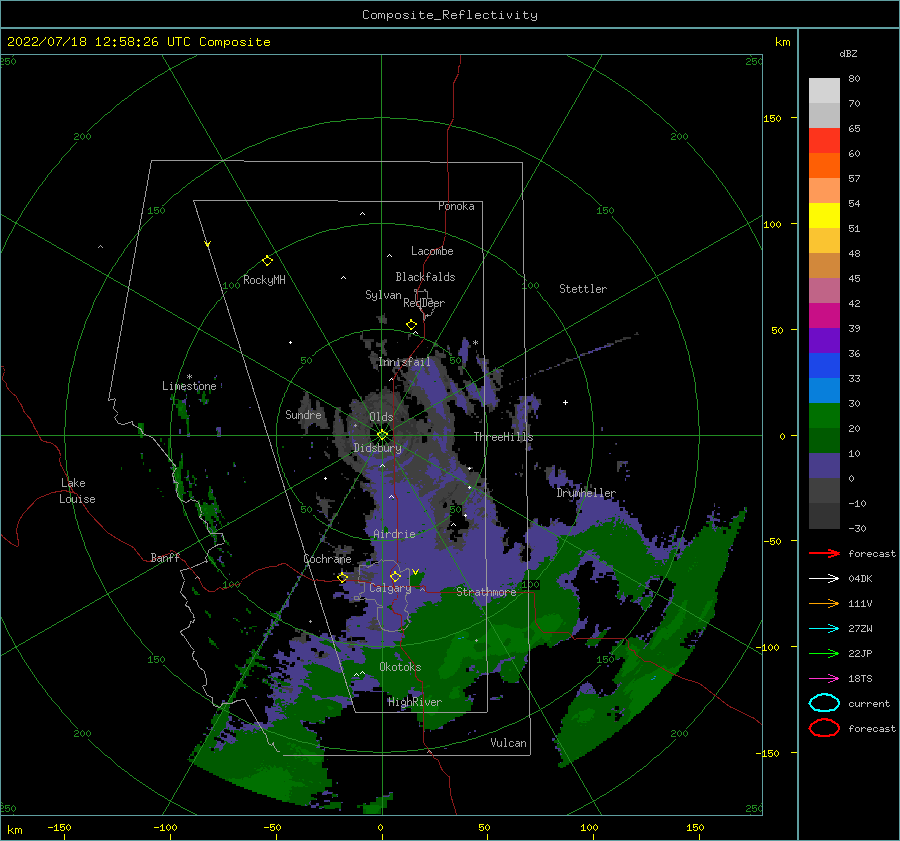
Task: Click the Stettler town label
Action: coord(583,289)
